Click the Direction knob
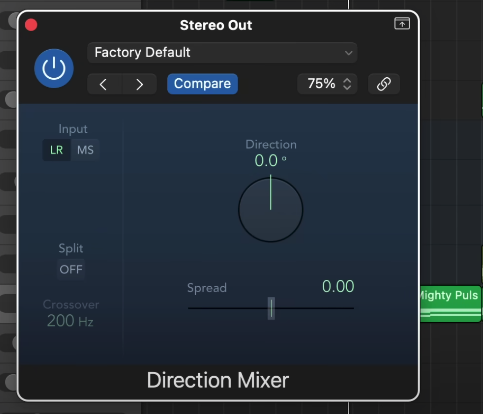This screenshot has height=414, width=483. point(271,210)
